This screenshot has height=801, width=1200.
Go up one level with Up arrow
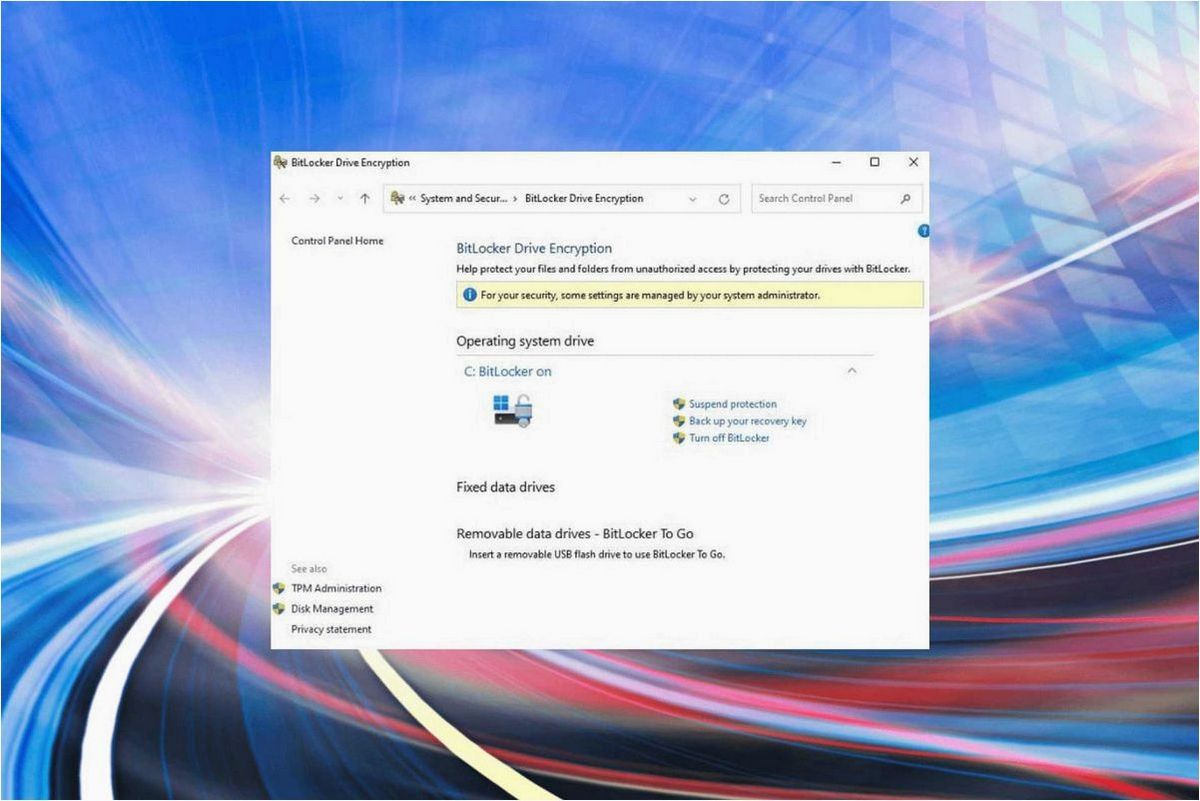tap(365, 199)
